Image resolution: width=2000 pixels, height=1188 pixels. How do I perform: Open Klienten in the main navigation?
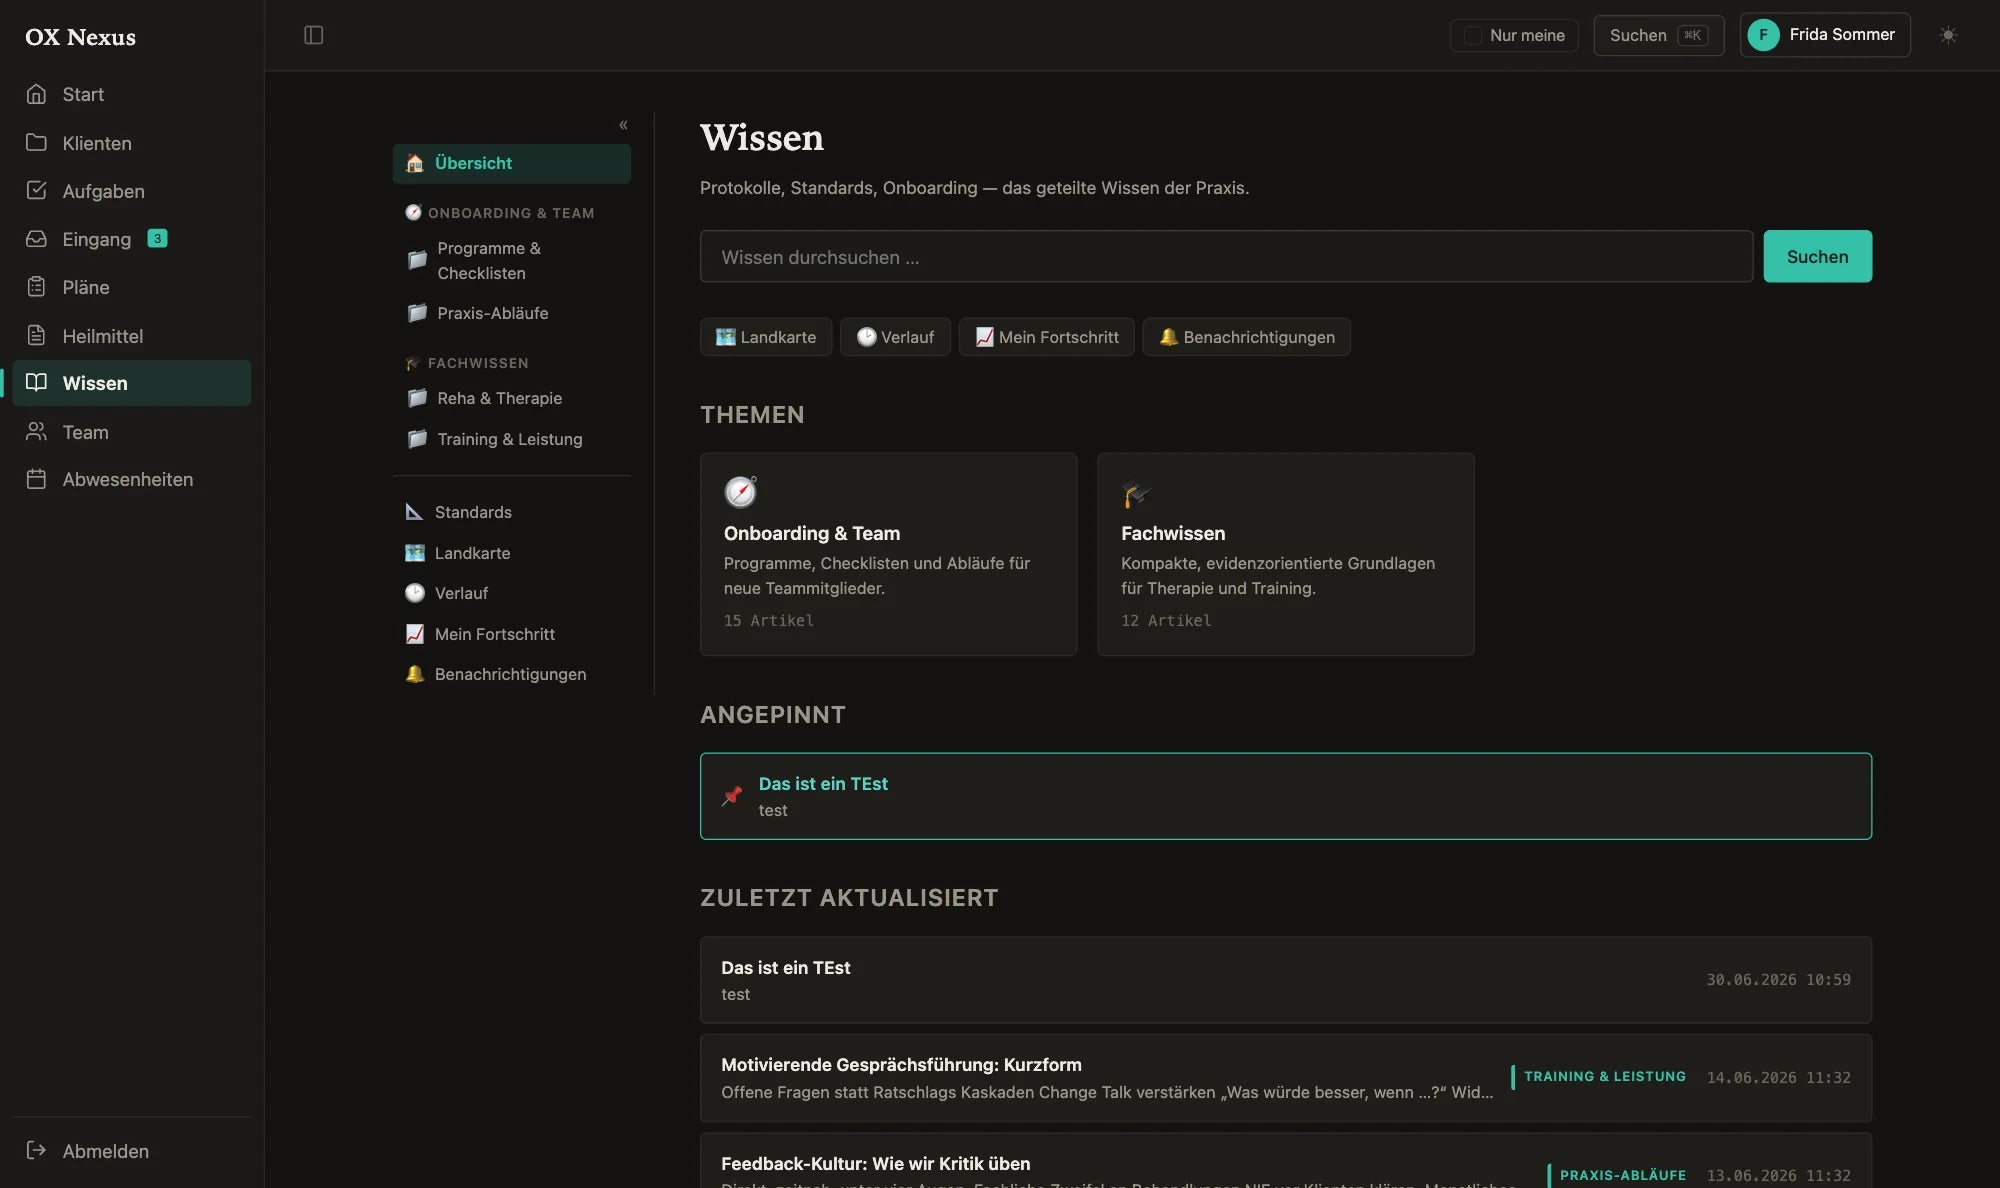131,142
